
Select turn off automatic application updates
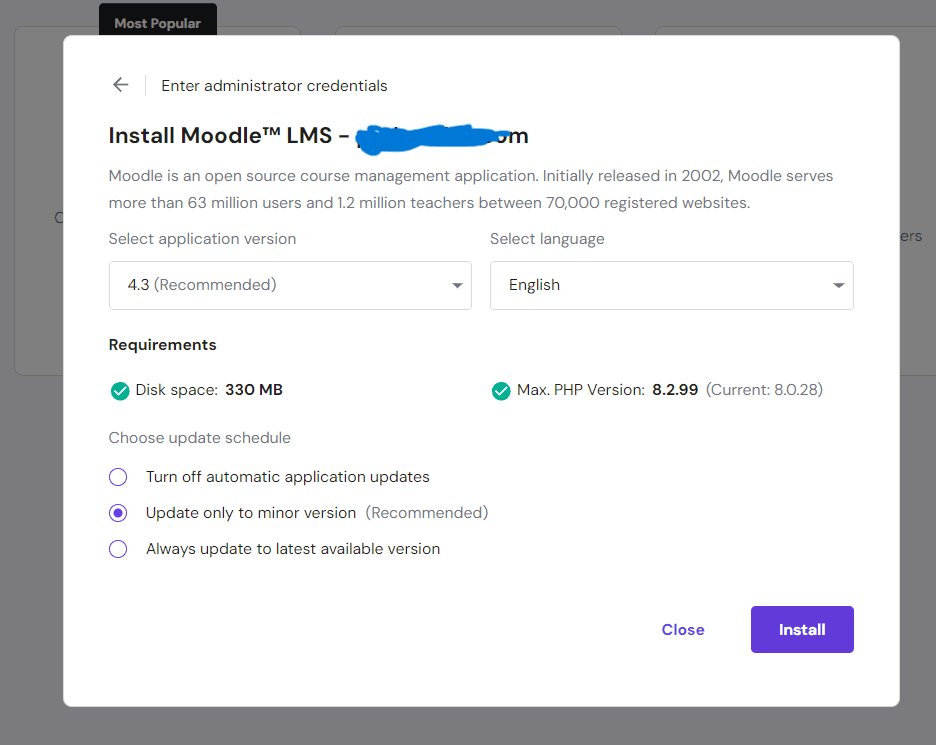tap(118, 477)
